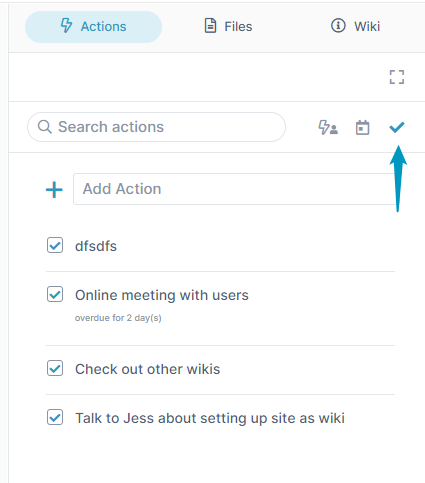The width and height of the screenshot is (425, 483).
Task: Uncheck Talk to Jess action checkbox
Action: (55, 417)
